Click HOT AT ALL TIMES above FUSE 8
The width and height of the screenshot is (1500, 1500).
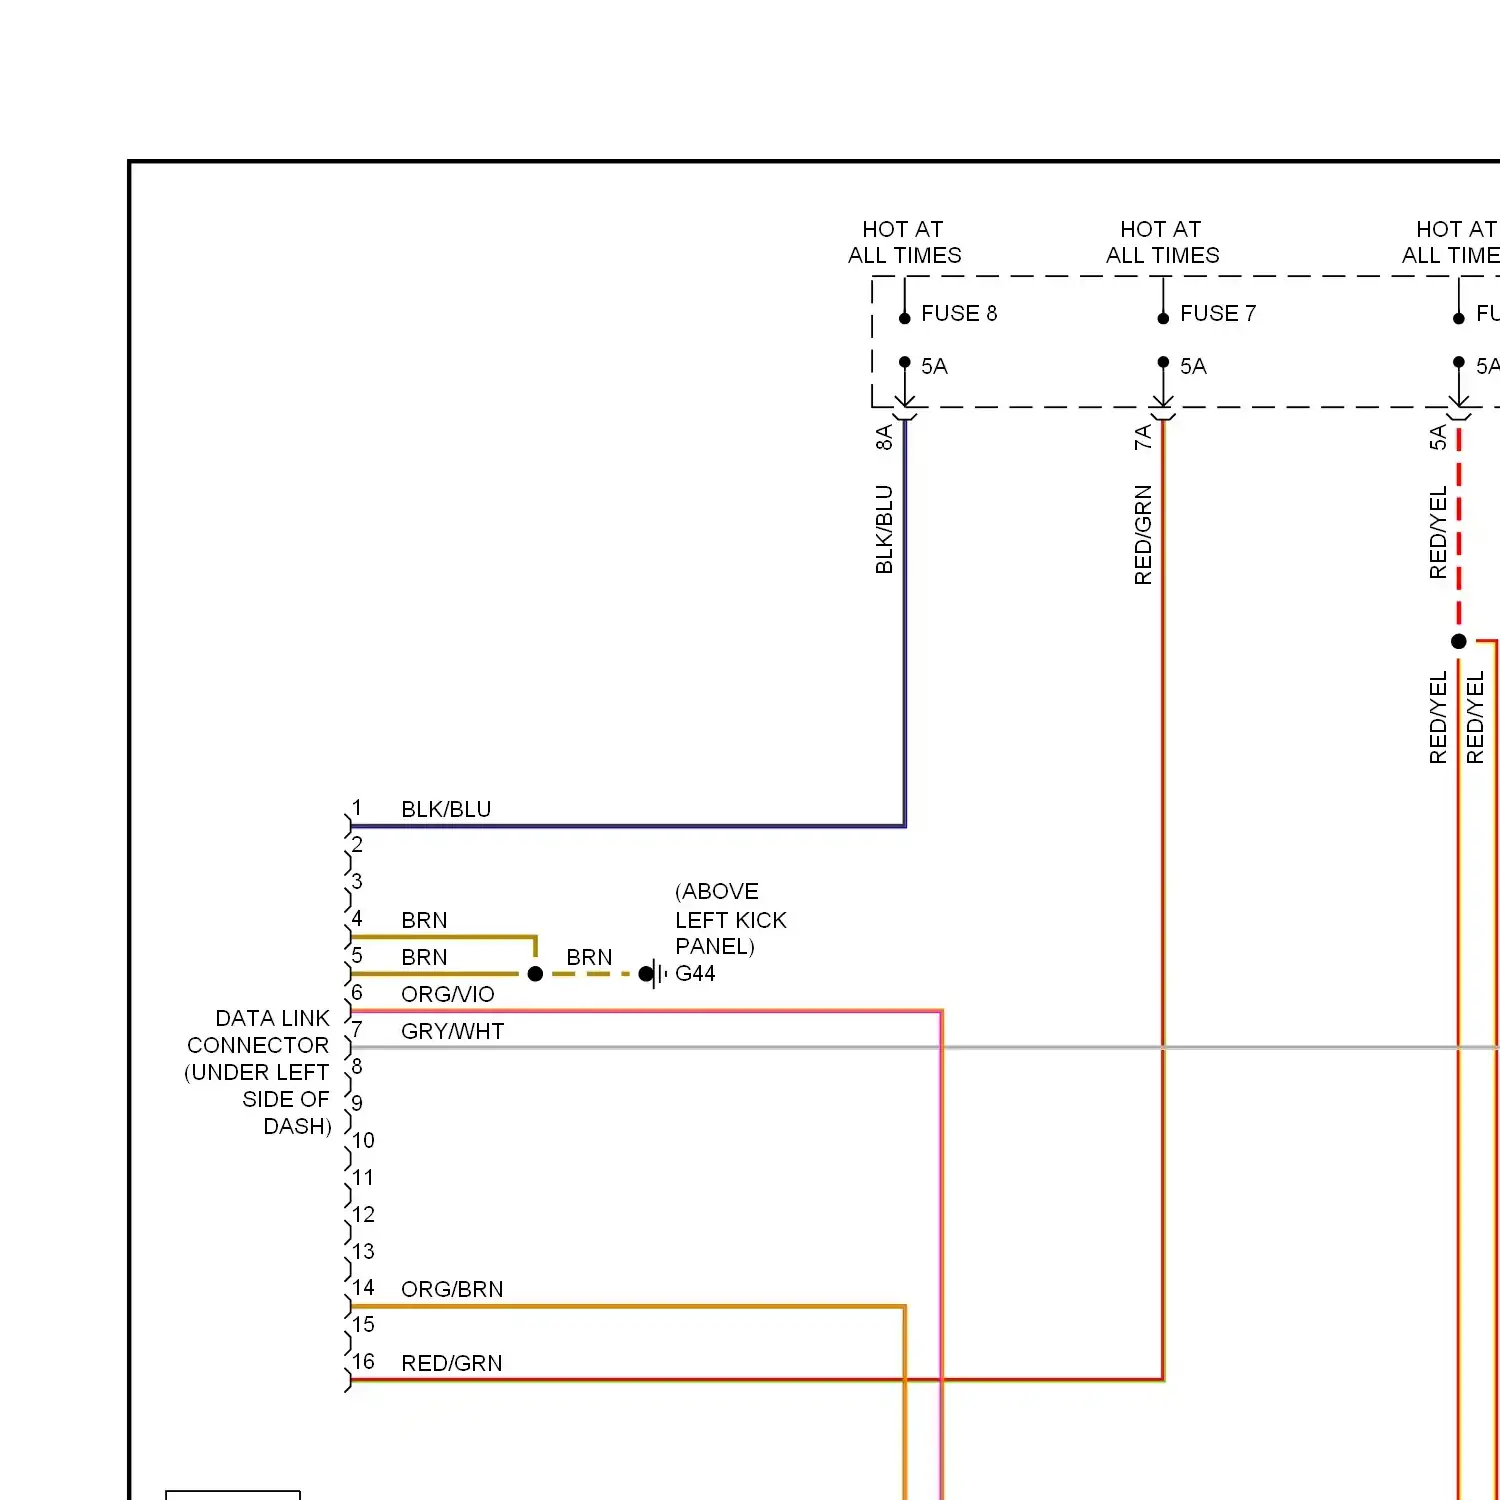(x=904, y=242)
